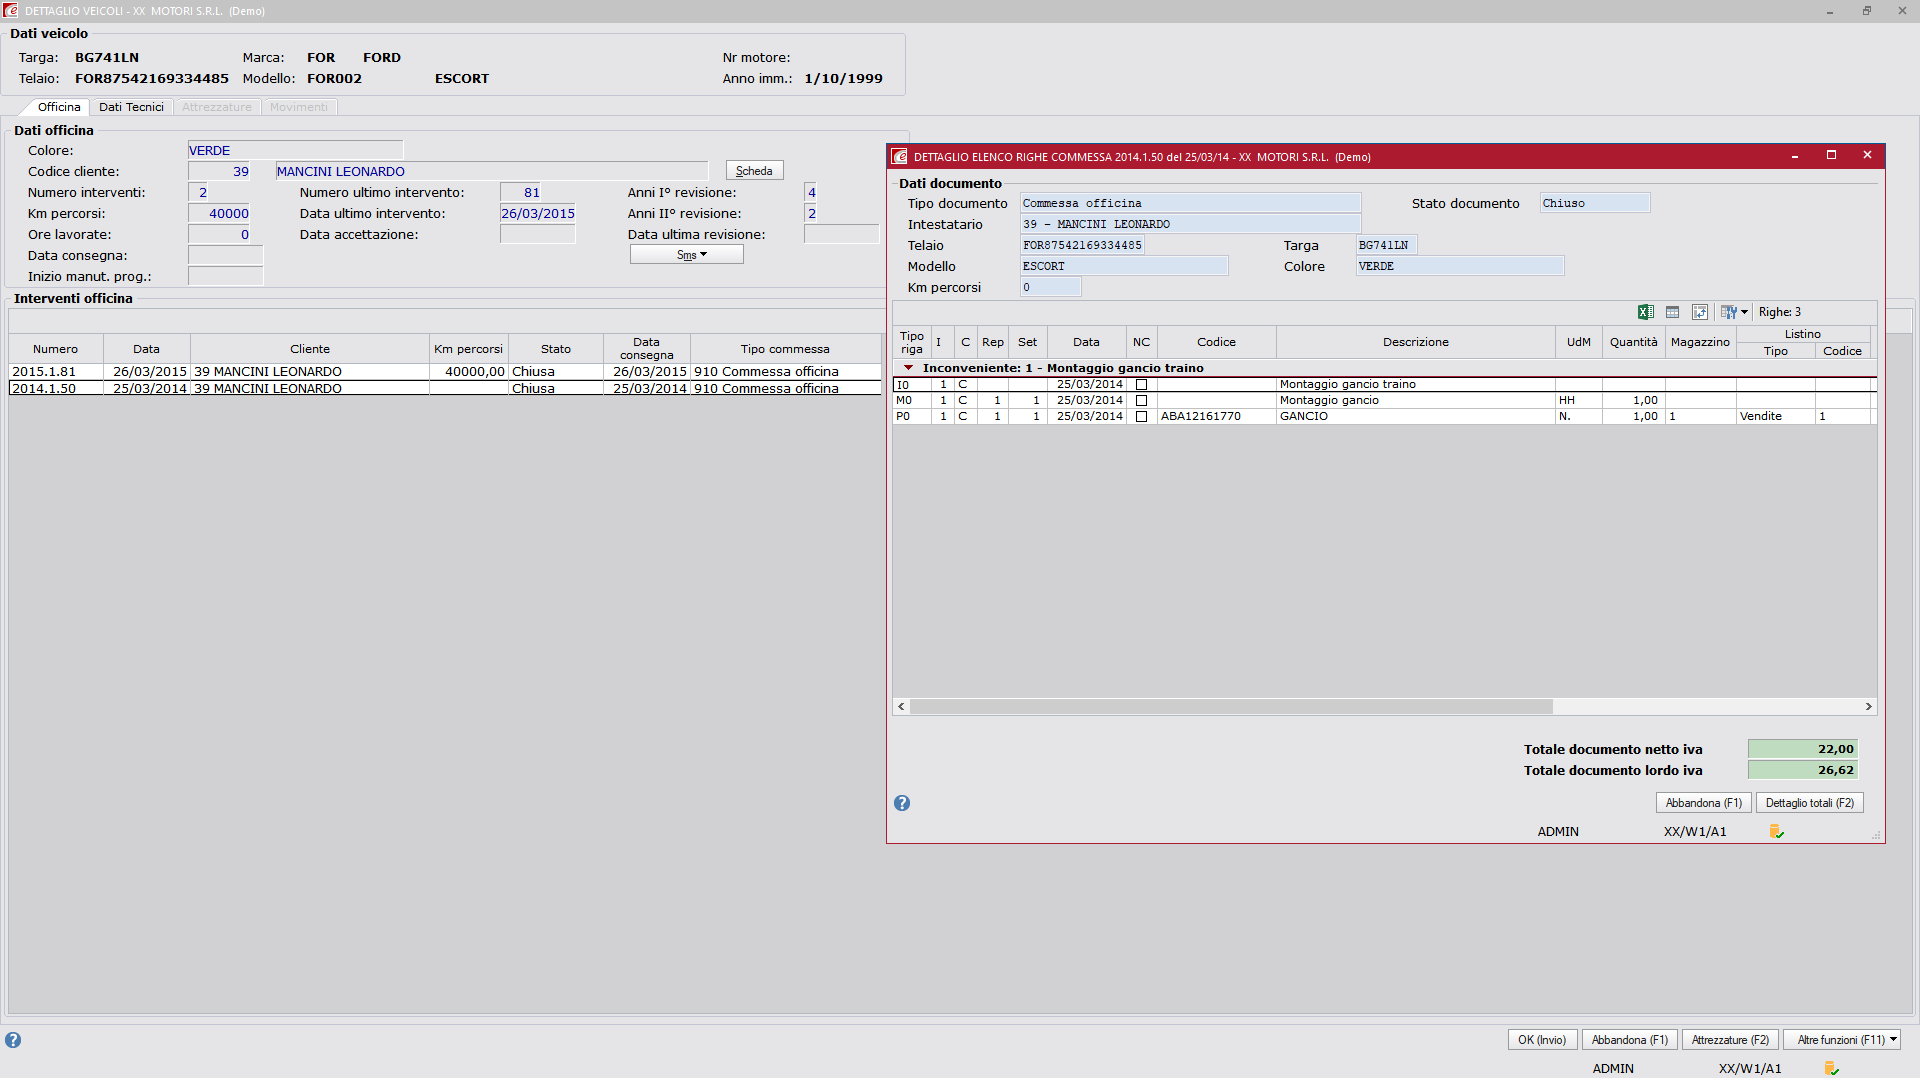Viewport: 1920px width, 1078px height.
Task: Toggle NC checkbox on the M0 row
Action: click(x=1141, y=400)
